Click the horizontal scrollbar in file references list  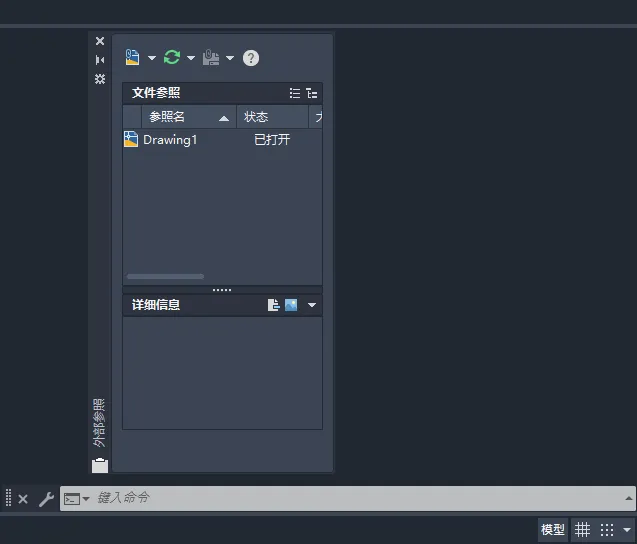point(165,277)
